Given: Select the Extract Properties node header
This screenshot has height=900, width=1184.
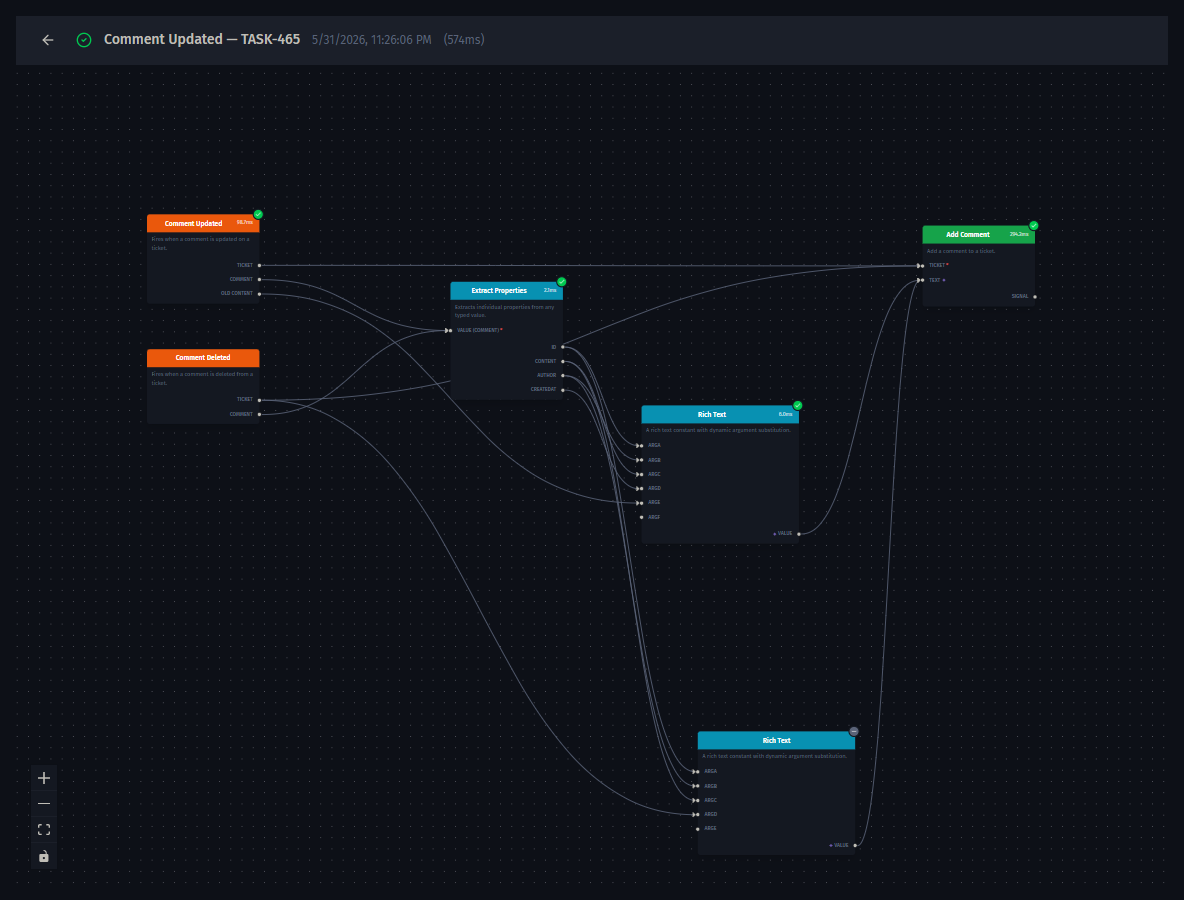Looking at the screenshot, I should point(506,291).
